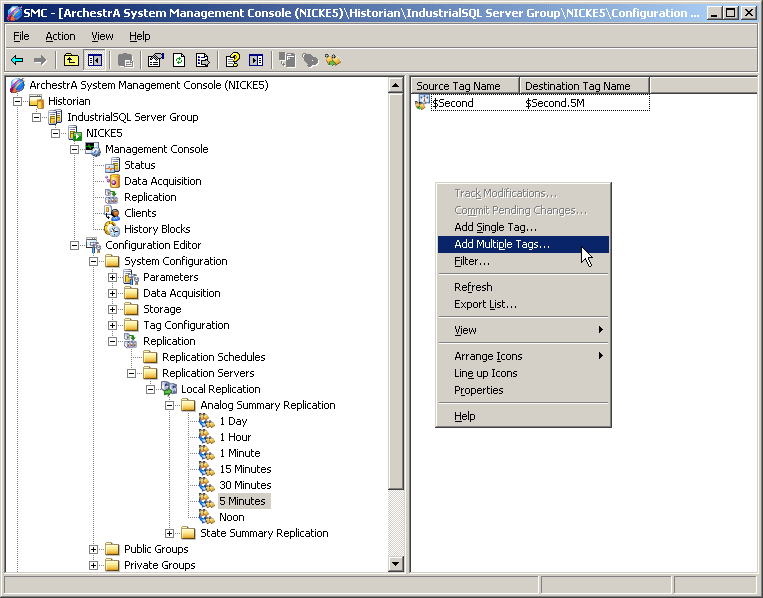The image size is (763, 598).
Task: Click the Forward arrow toolbar icon
Action: tap(40, 60)
